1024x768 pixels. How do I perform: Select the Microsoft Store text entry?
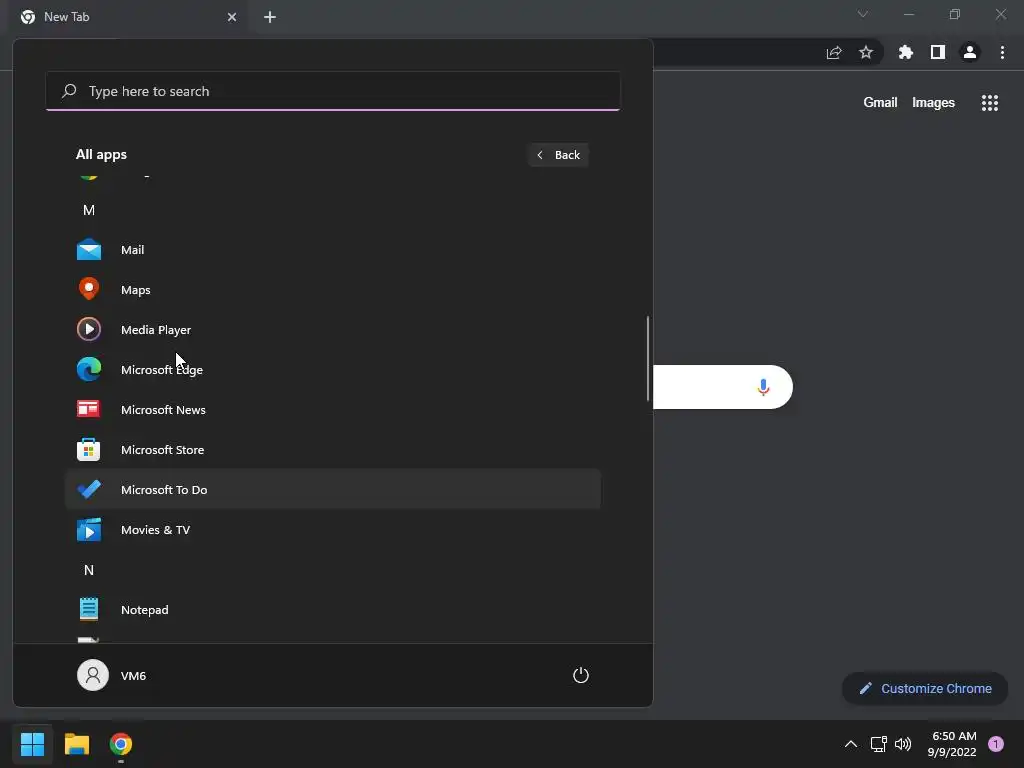pyautogui.click(x=163, y=450)
